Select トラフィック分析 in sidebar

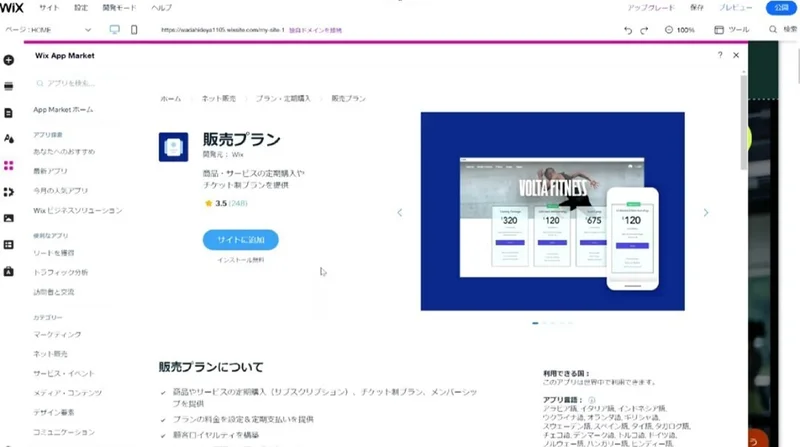(x=61, y=272)
